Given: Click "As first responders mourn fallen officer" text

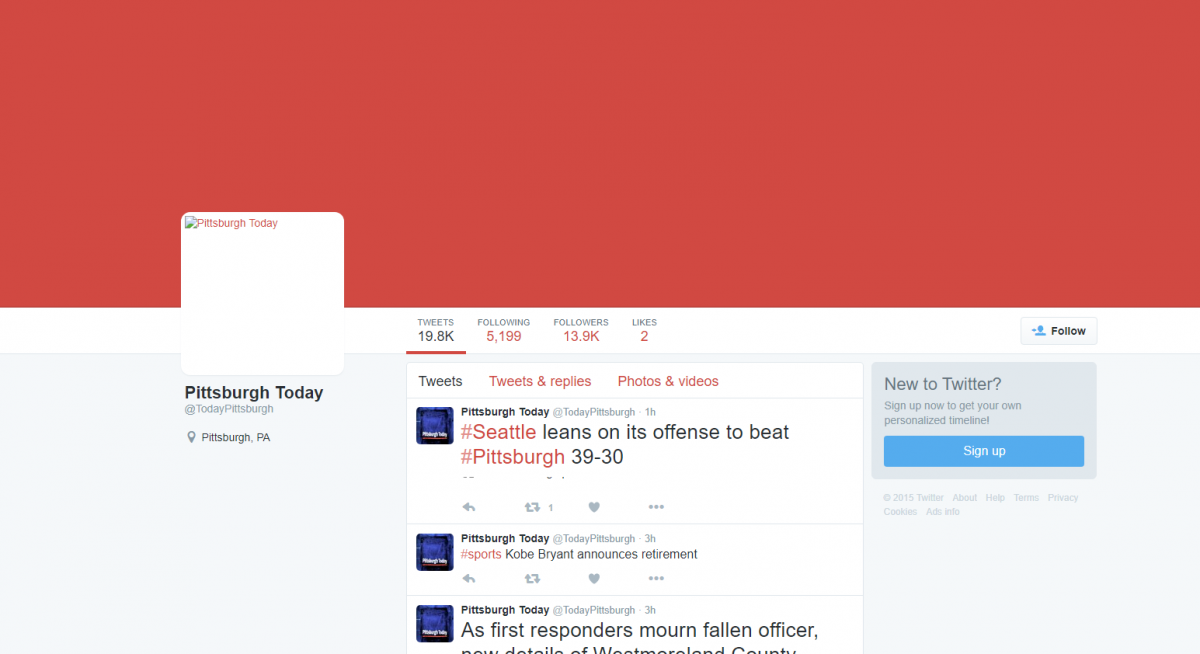Looking at the screenshot, I should click(x=640, y=631).
